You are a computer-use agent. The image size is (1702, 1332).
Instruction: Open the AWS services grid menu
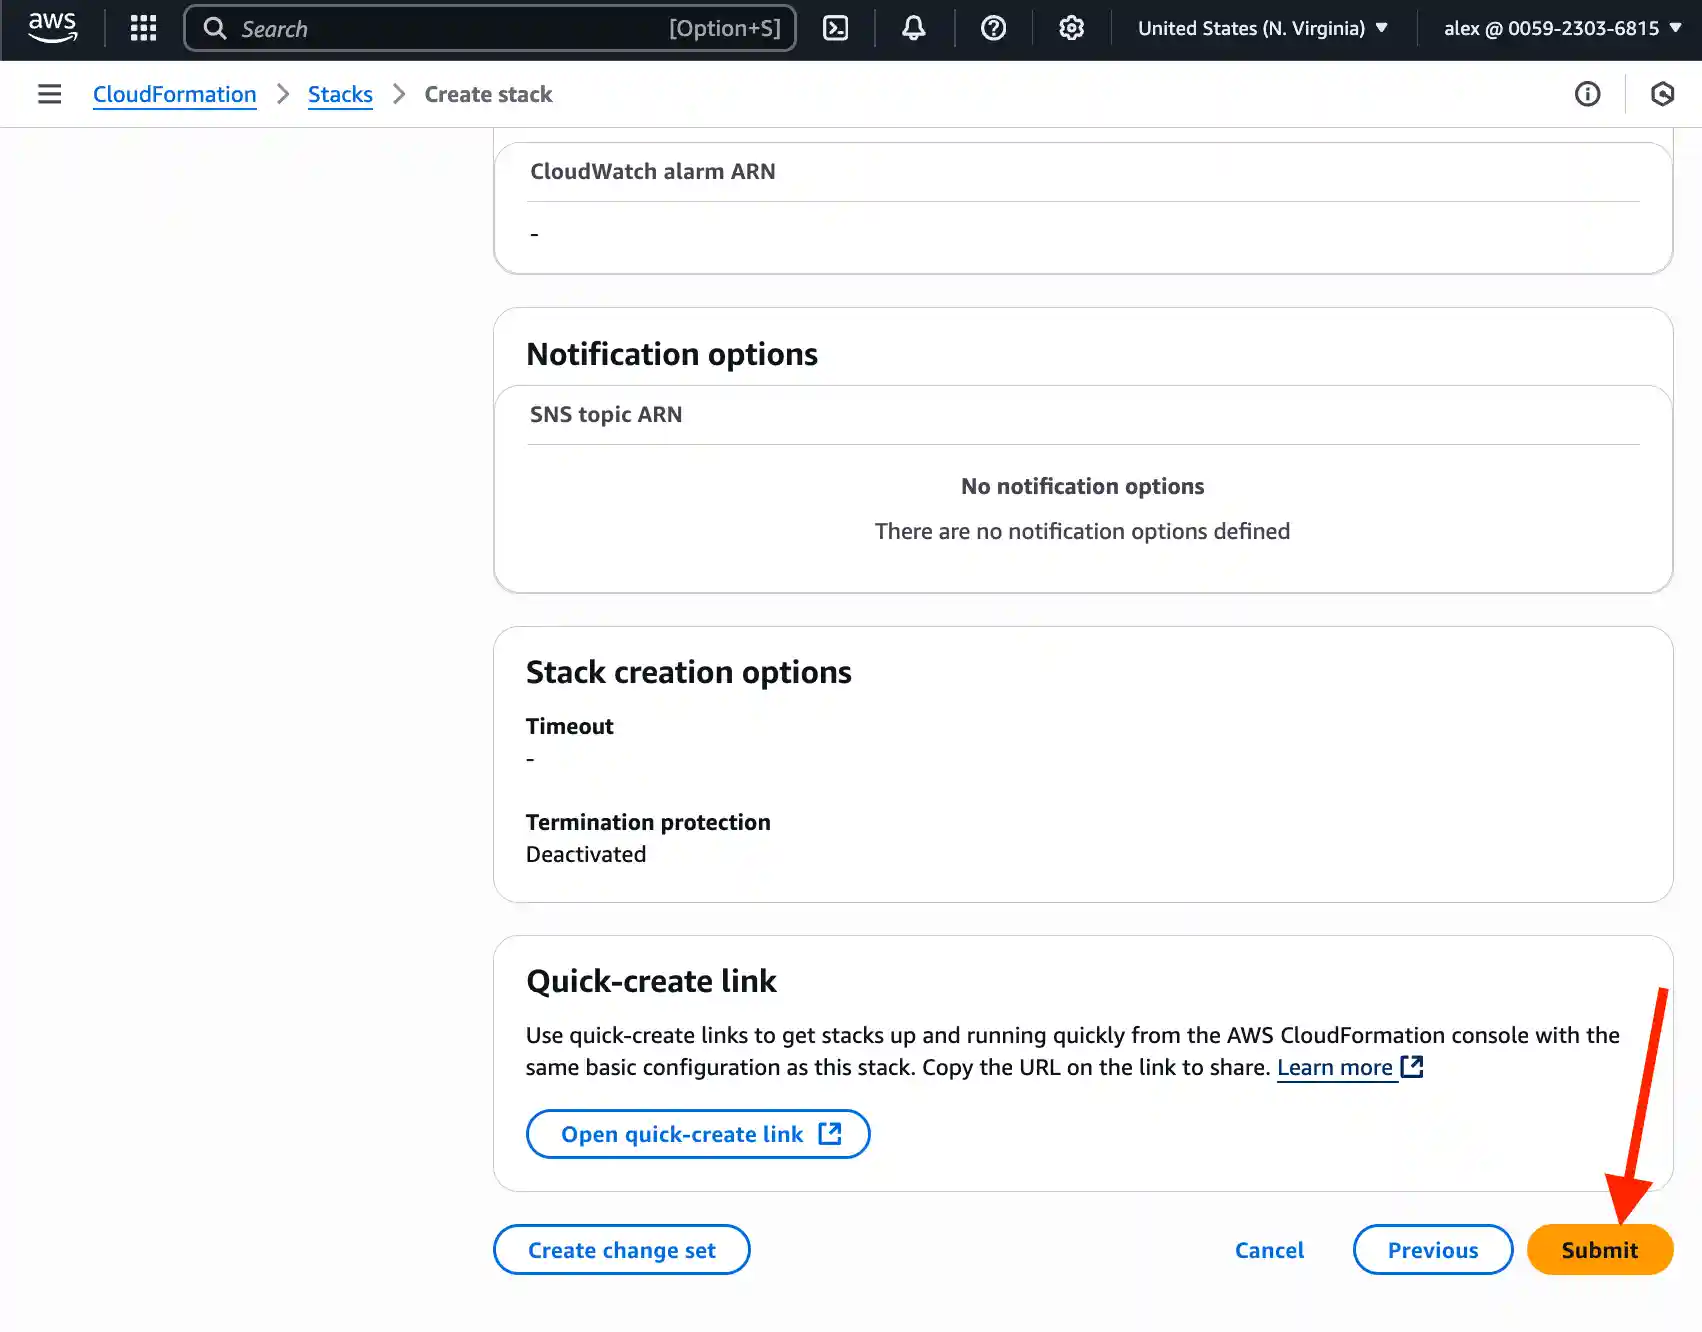point(142,28)
